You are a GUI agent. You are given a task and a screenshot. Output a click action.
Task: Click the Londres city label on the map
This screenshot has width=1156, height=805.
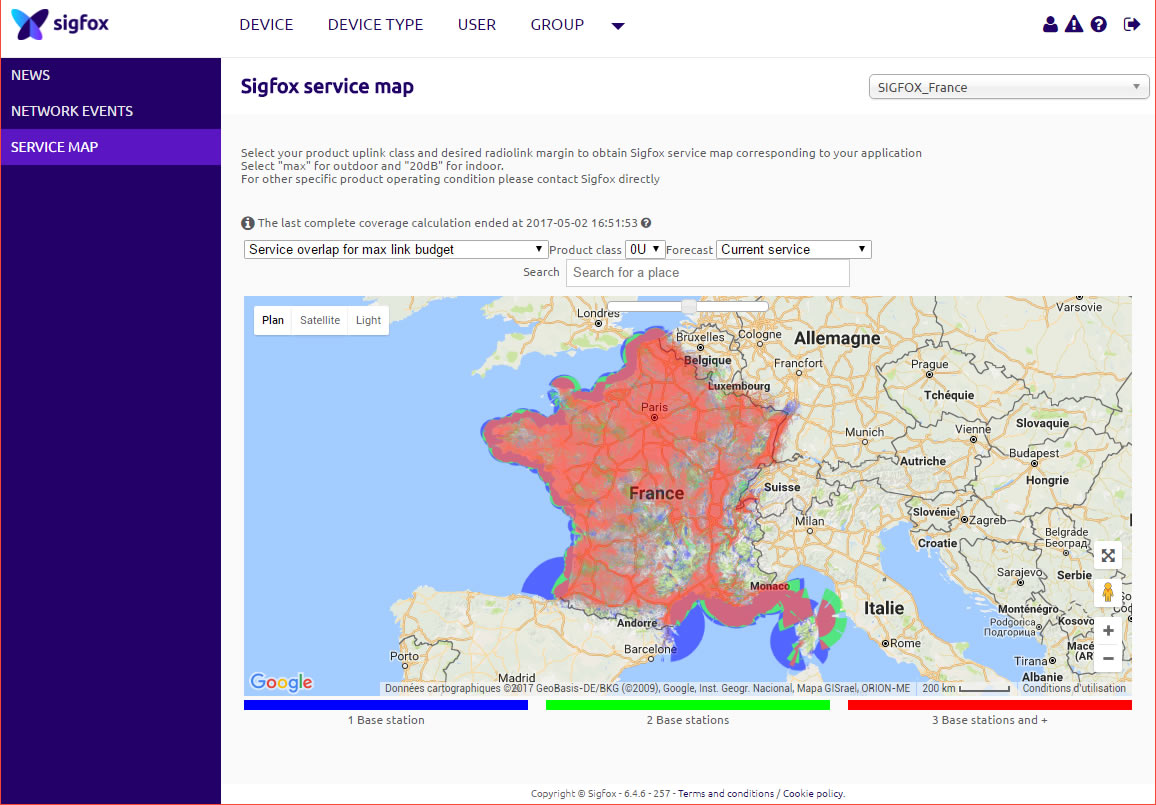coord(599,313)
